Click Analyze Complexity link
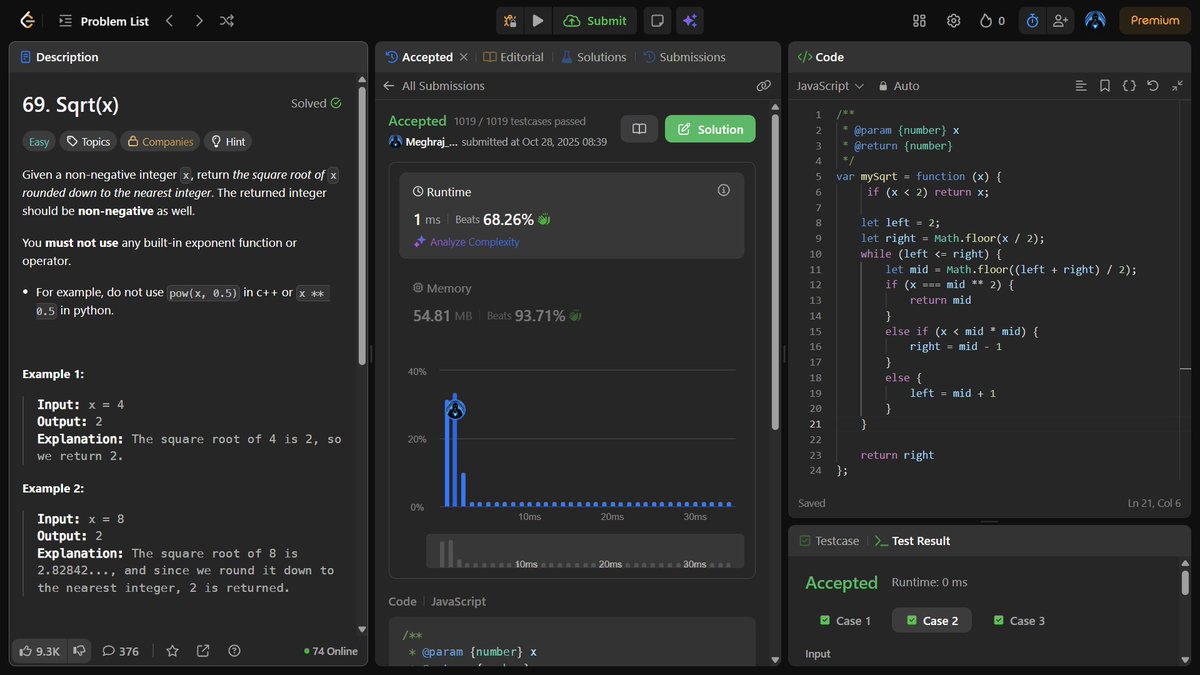 (467, 242)
